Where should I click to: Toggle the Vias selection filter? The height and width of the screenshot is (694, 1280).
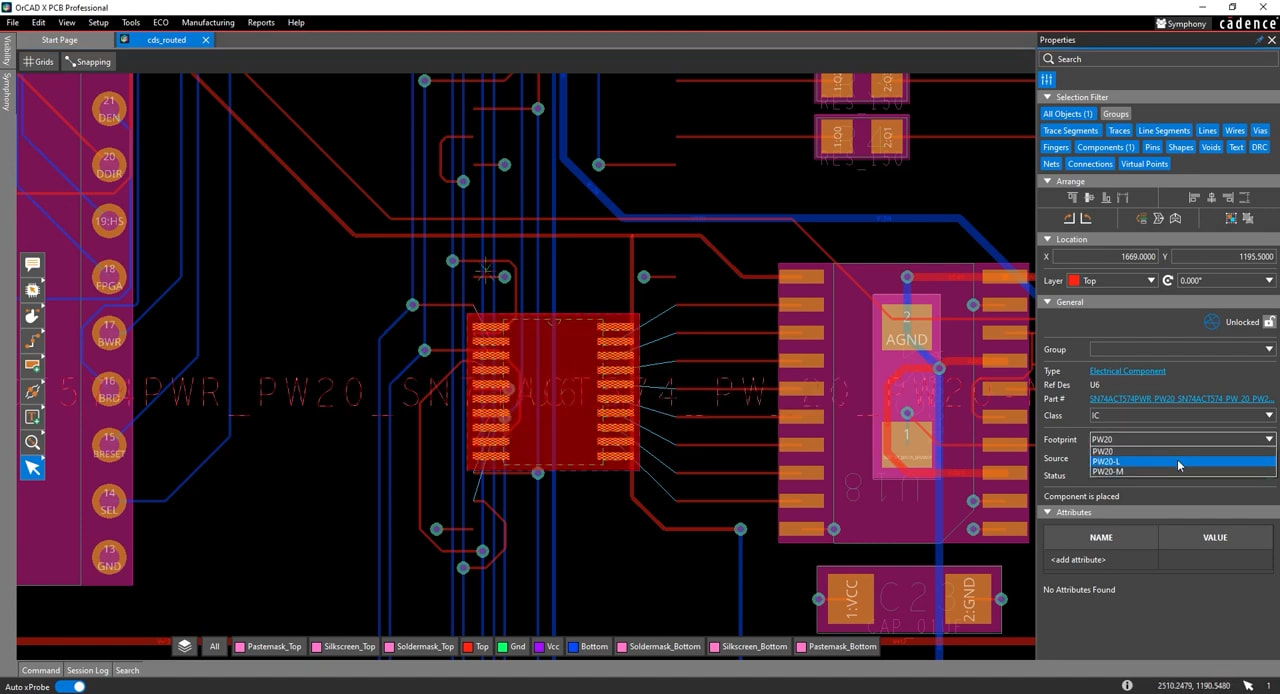(1260, 131)
